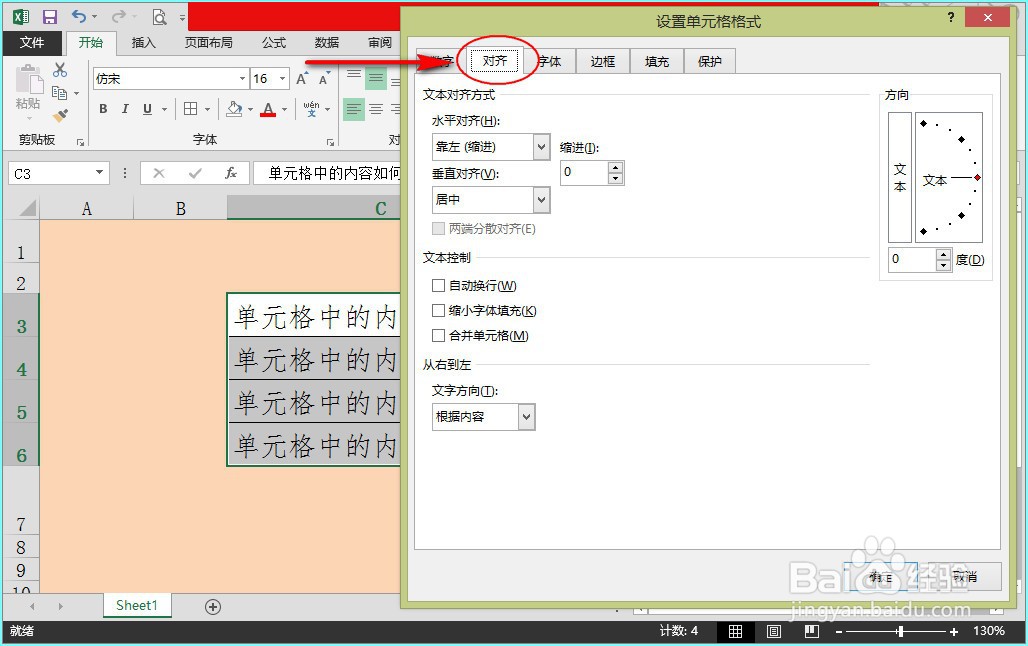The image size is (1028, 646).
Task: Enable the 自动换行 wrap text option
Action: click(x=437, y=286)
